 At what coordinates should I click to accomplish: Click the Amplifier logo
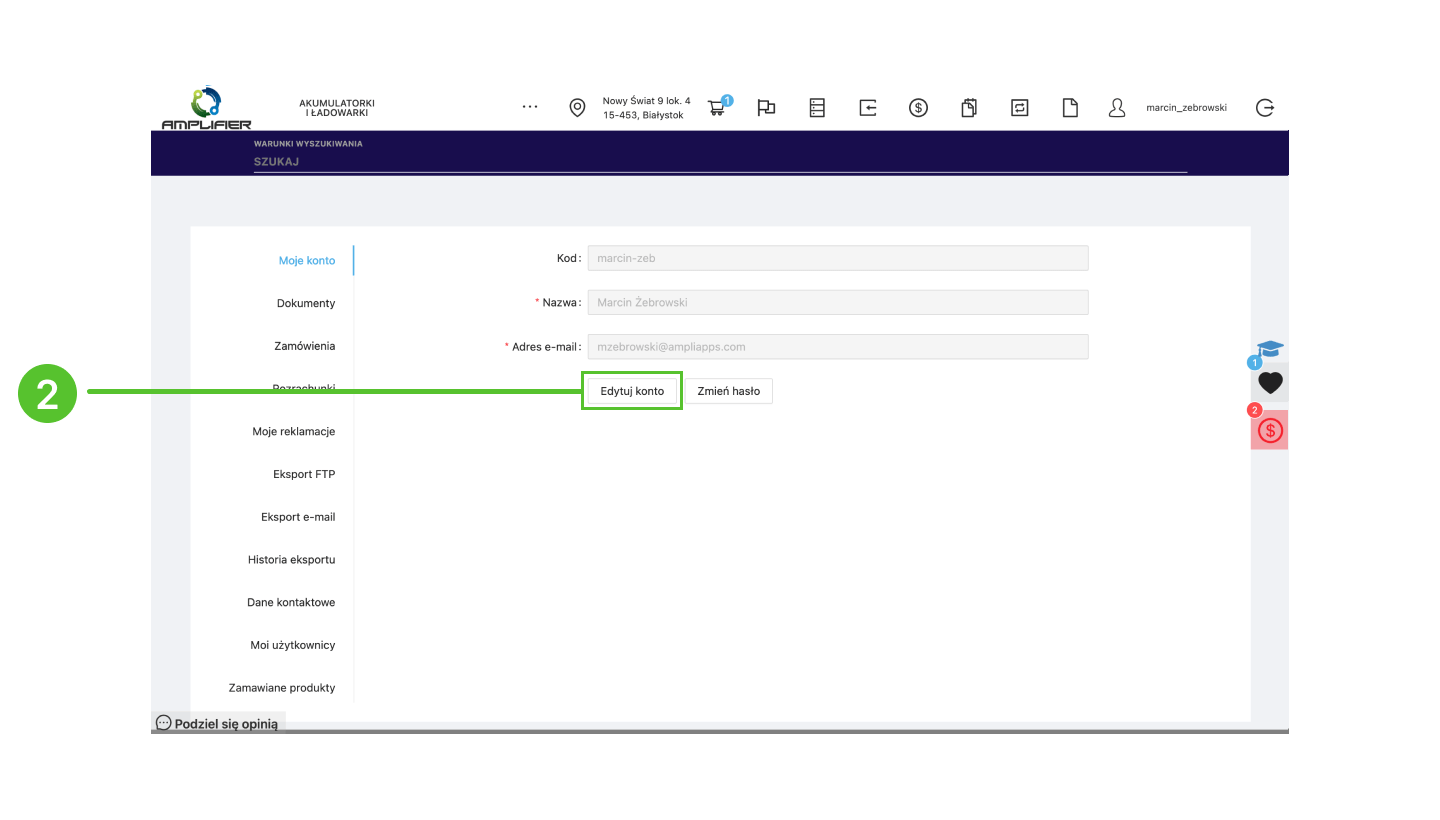(x=206, y=108)
